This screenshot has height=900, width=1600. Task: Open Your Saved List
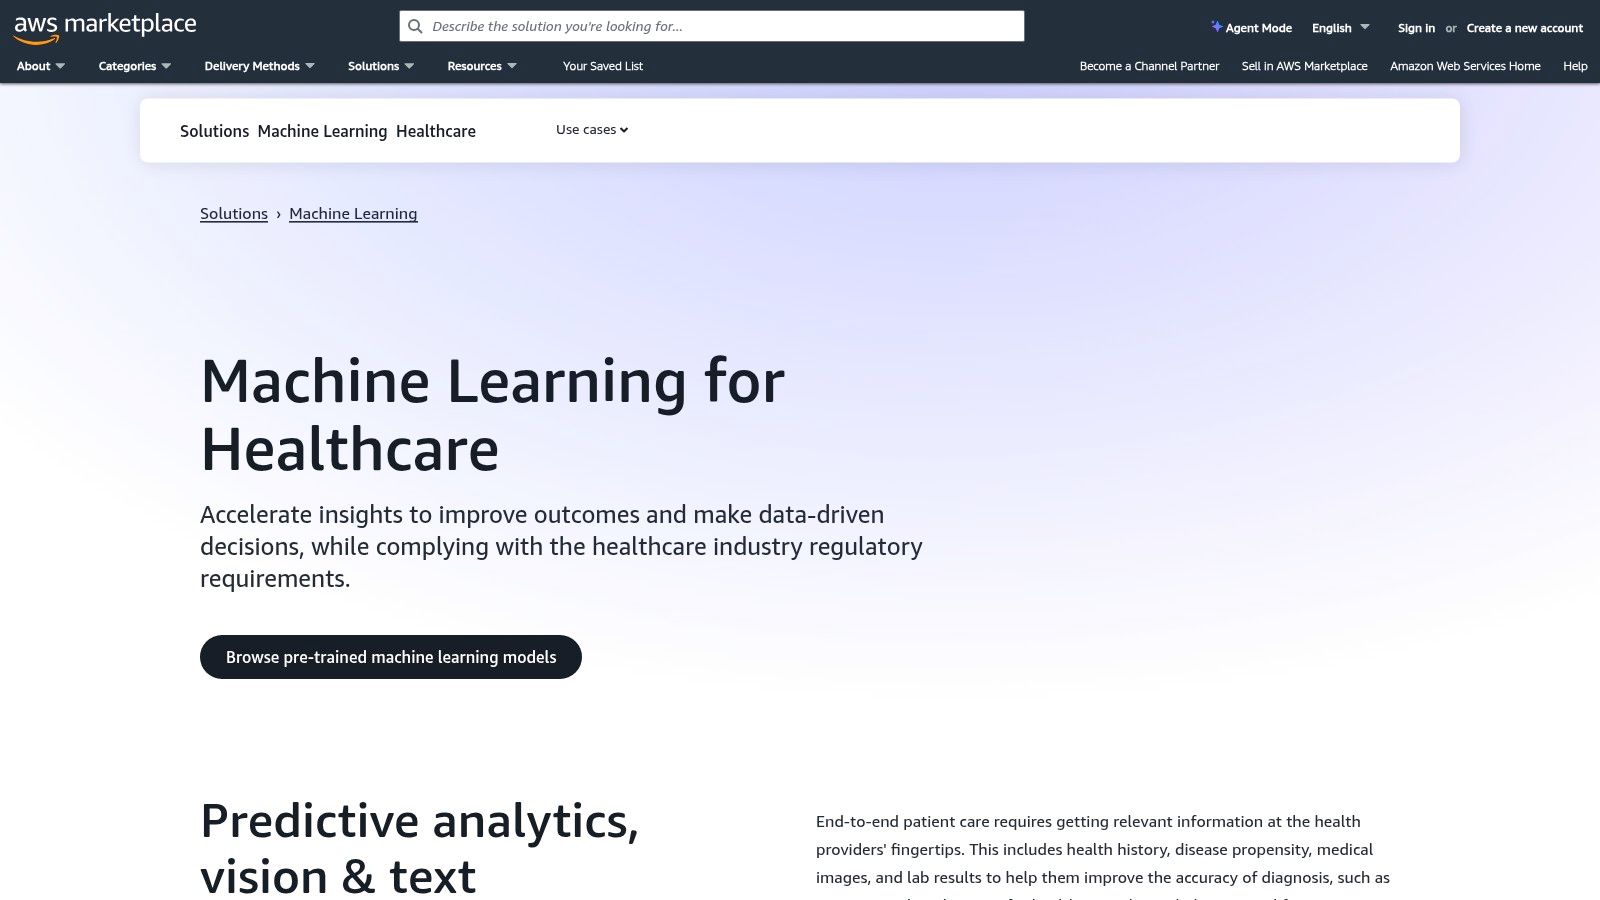[x=602, y=66]
